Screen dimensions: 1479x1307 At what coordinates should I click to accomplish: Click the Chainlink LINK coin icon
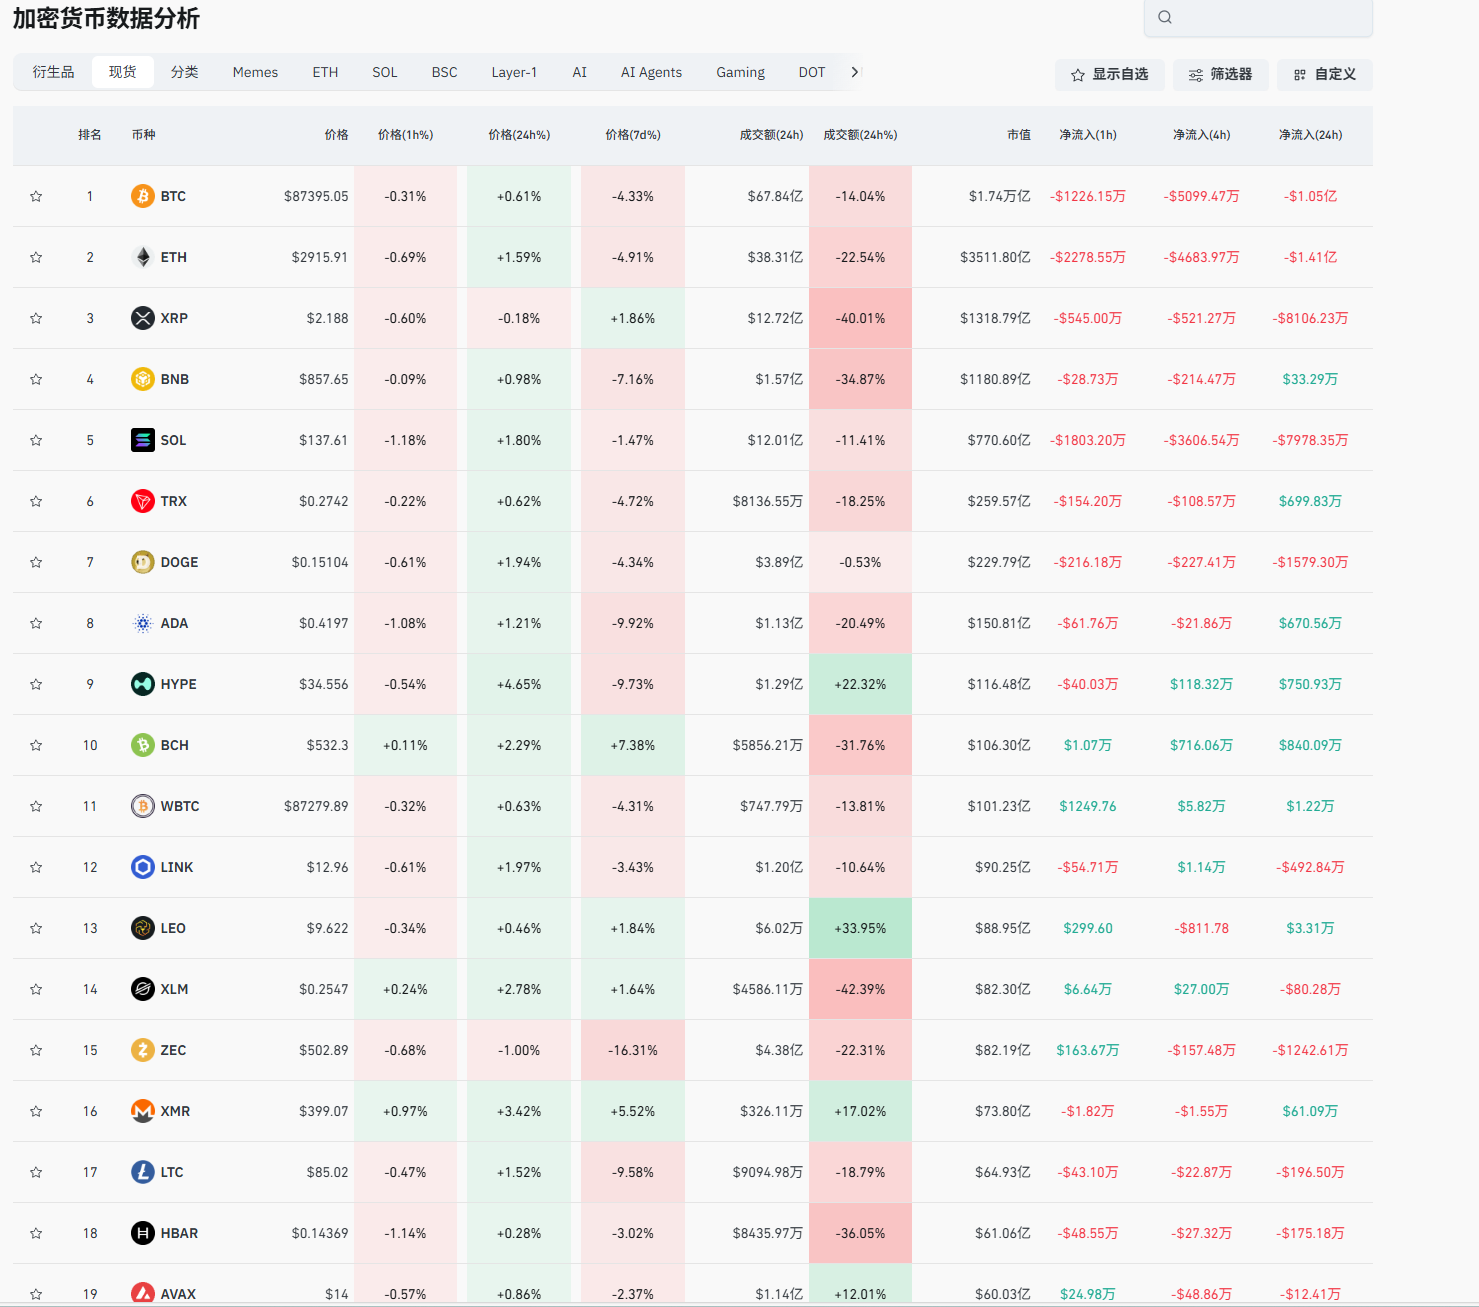point(143,867)
